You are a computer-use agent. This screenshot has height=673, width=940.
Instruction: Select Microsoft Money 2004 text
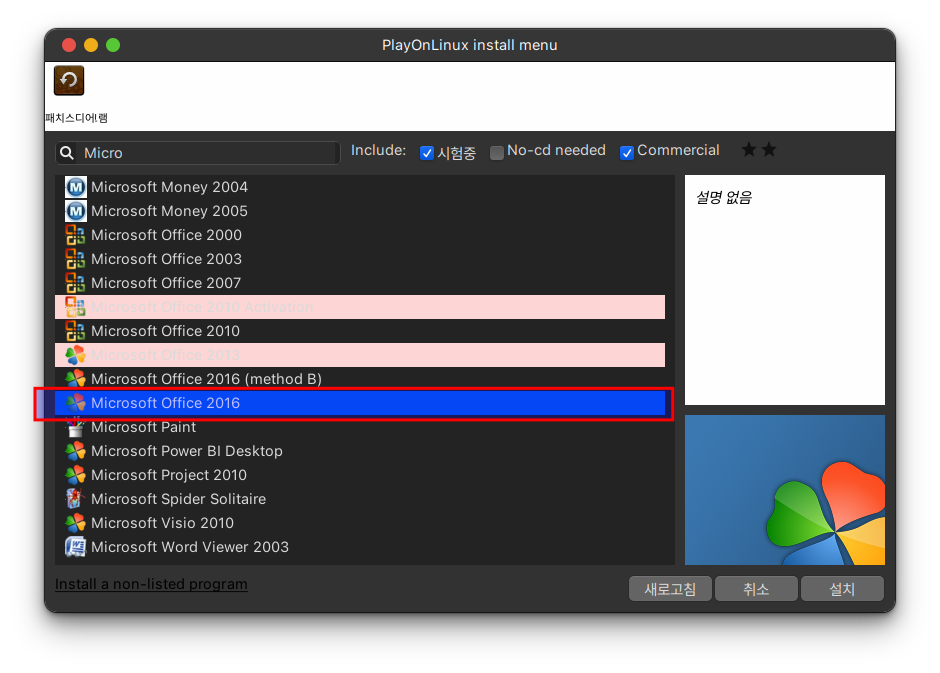169,187
